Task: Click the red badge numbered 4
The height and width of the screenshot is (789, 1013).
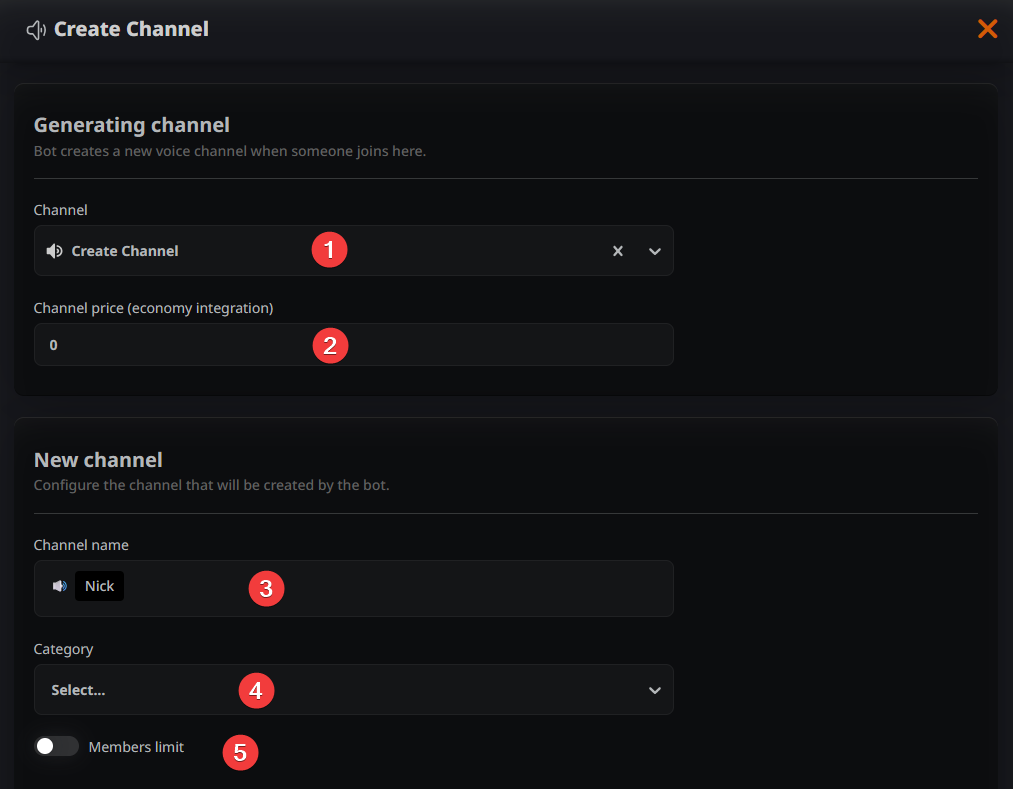Action: (x=256, y=690)
